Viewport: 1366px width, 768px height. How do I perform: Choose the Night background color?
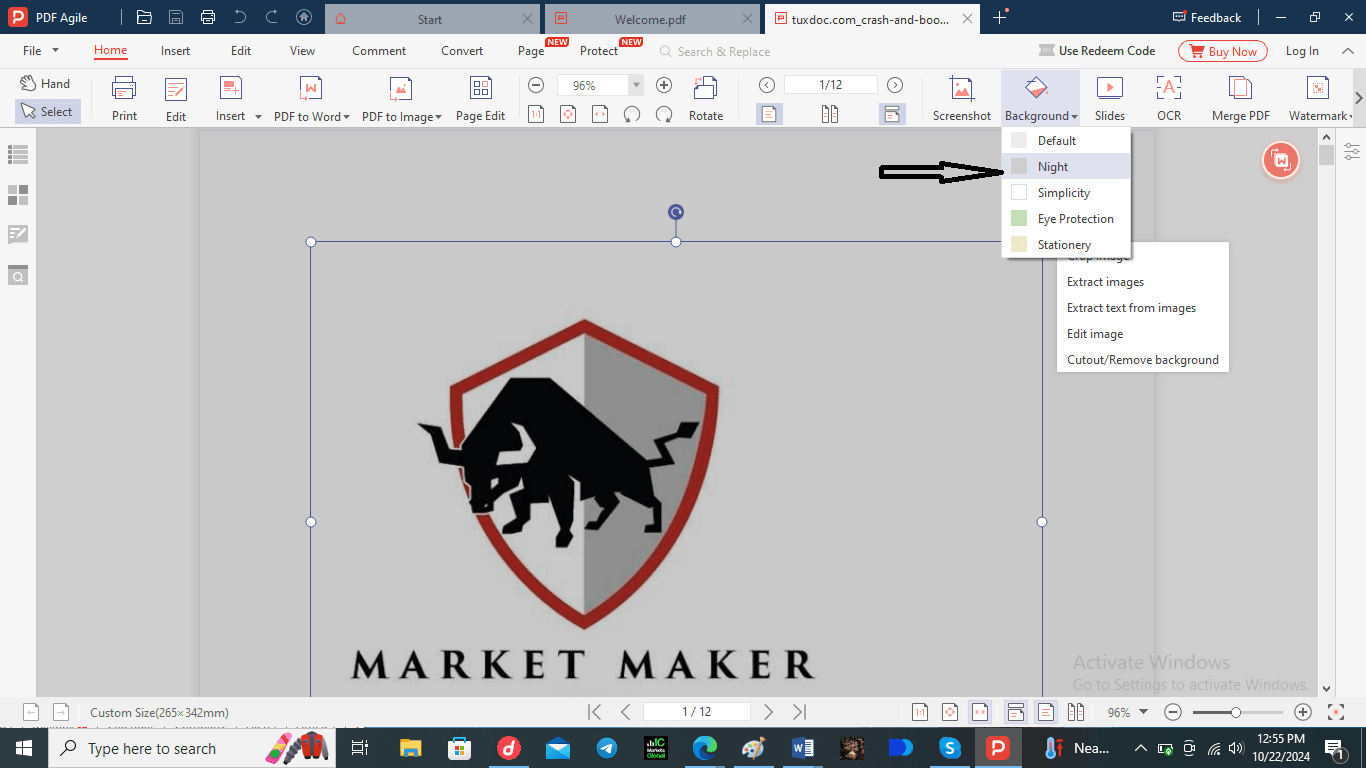[x=1066, y=167]
